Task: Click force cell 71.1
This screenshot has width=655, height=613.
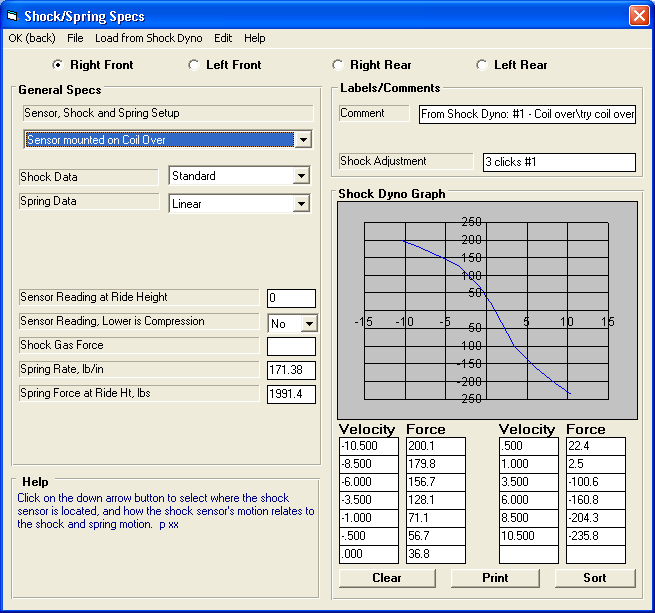Action: pos(436,518)
